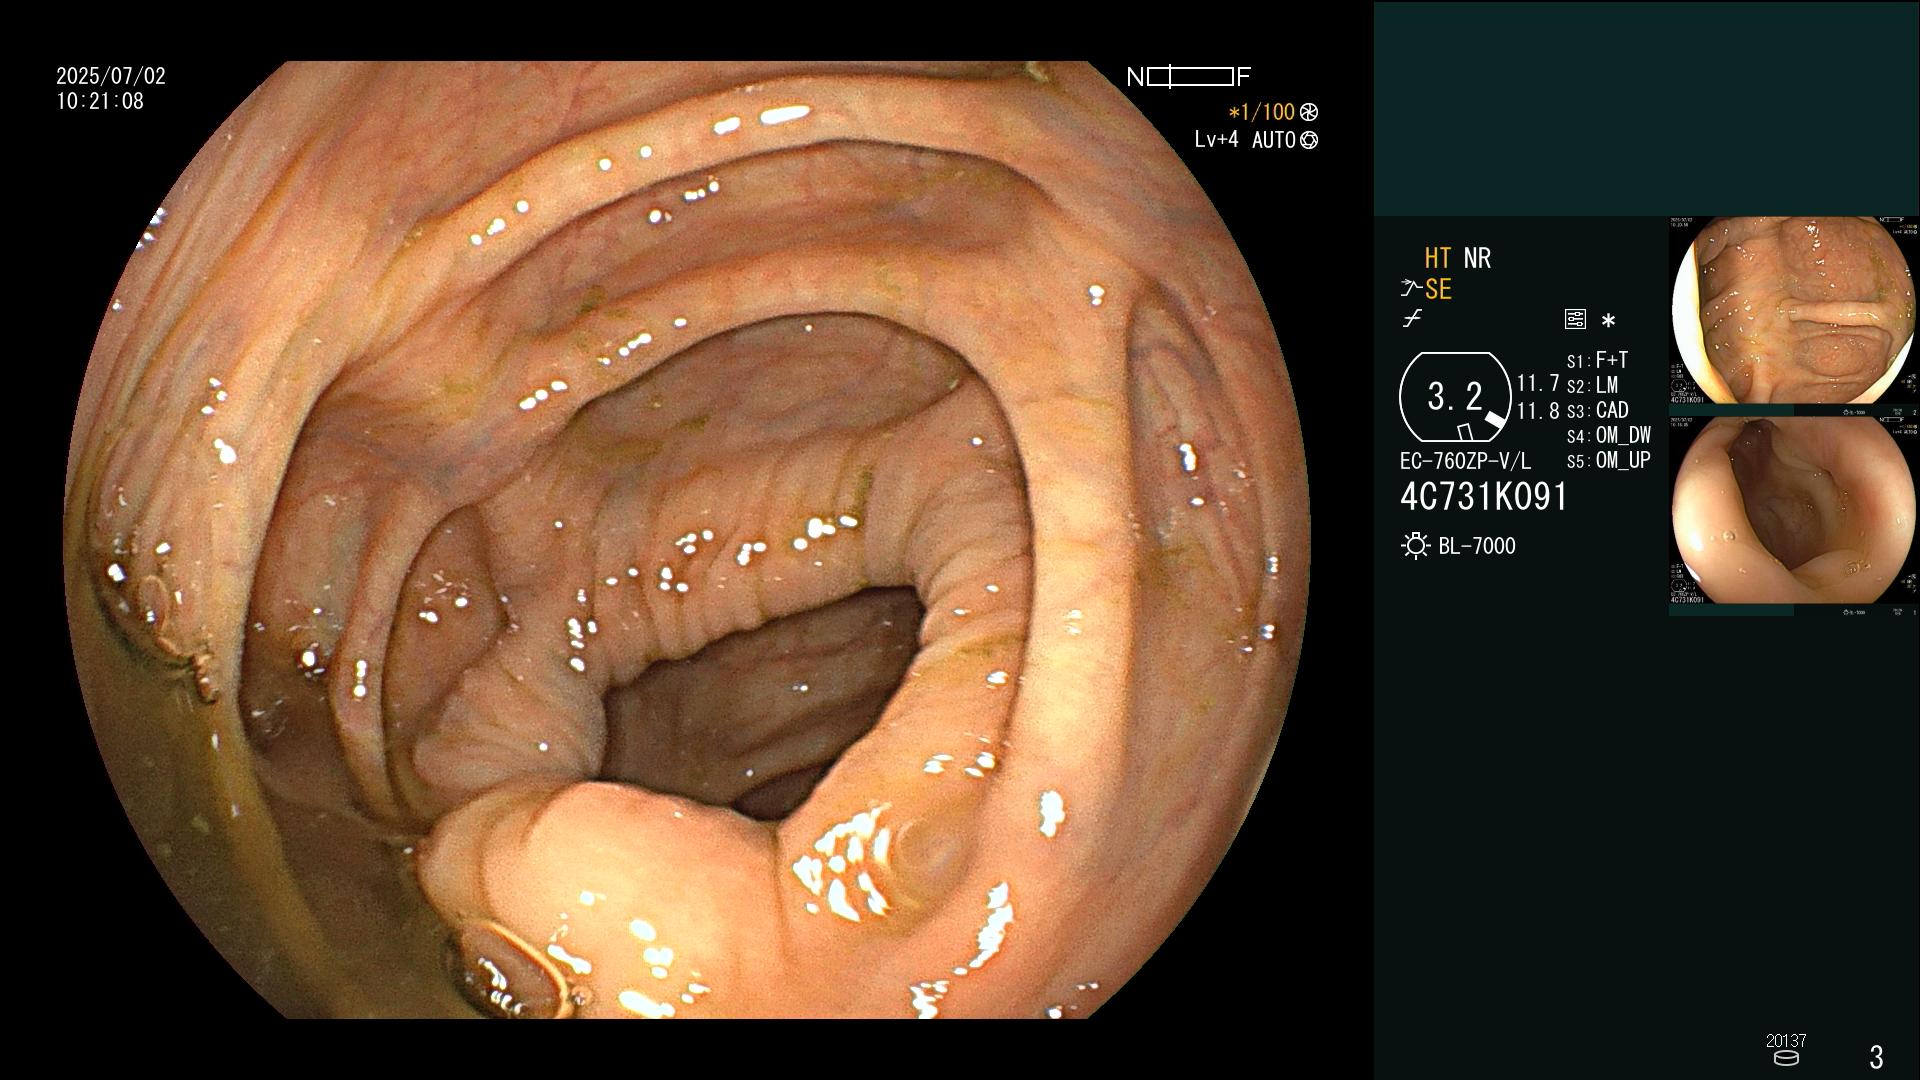Viewport: 1920px width, 1080px height.
Task: Click the time 10:21:08
Action: [x=100, y=101]
